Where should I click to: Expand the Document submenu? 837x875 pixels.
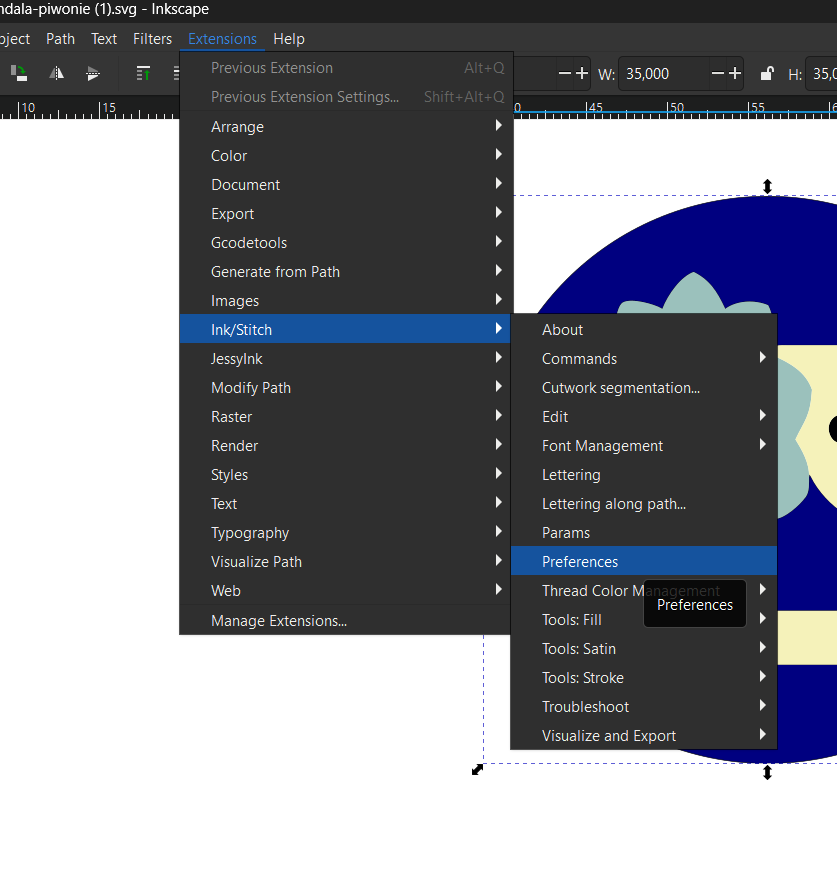pyautogui.click(x=346, y=185)
